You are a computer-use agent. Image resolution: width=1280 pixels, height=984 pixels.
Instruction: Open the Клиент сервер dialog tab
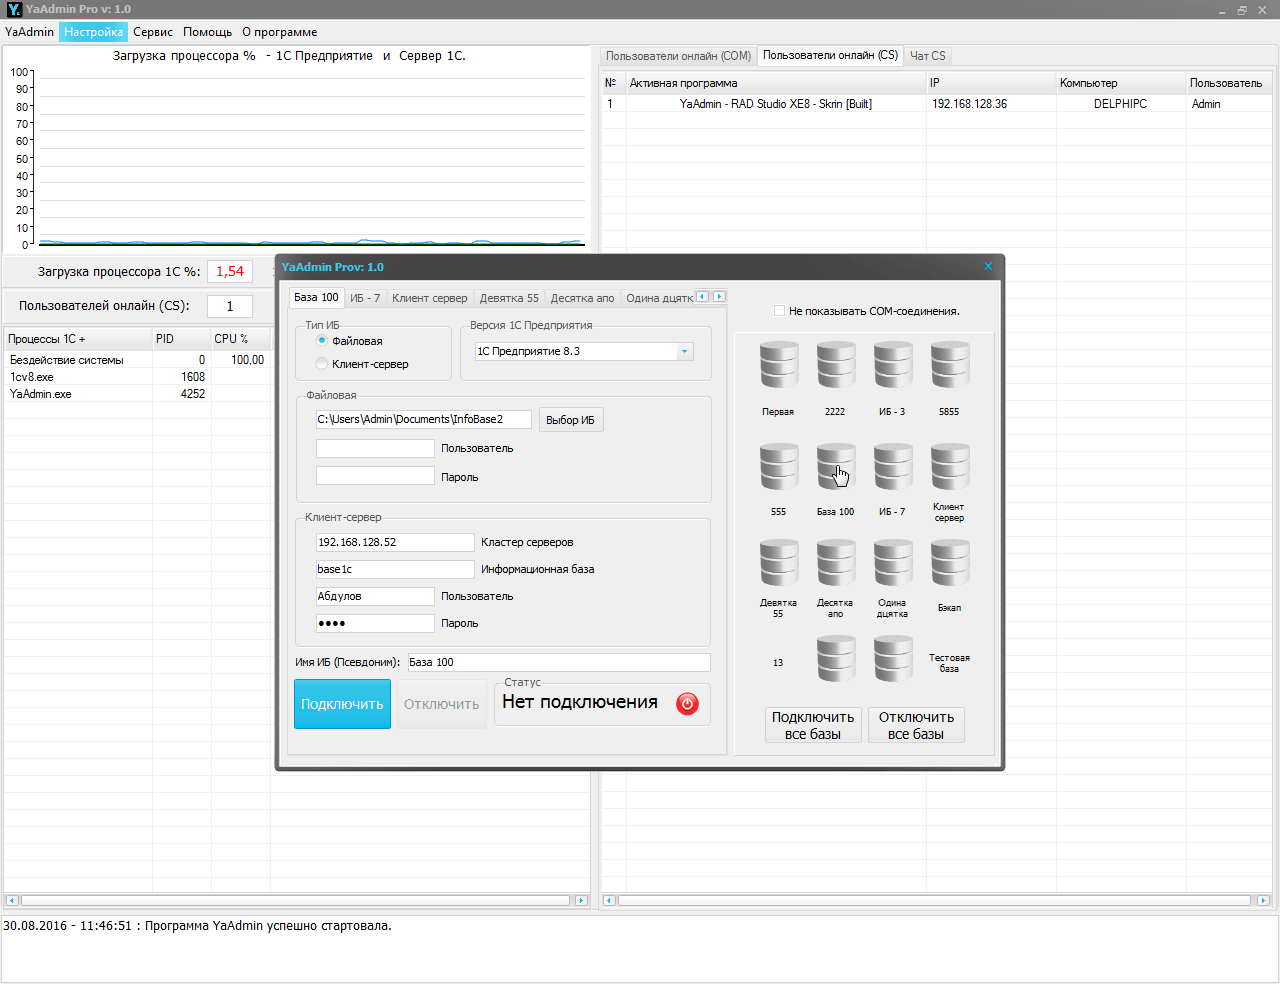[430, 298]
